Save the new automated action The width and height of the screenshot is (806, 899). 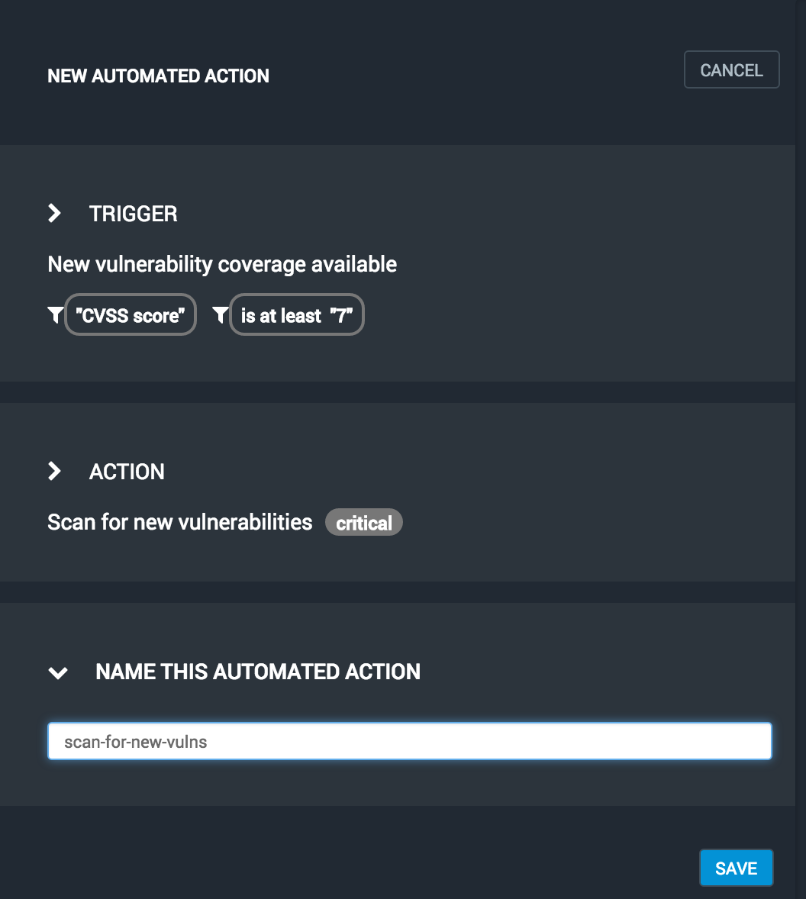736,868
